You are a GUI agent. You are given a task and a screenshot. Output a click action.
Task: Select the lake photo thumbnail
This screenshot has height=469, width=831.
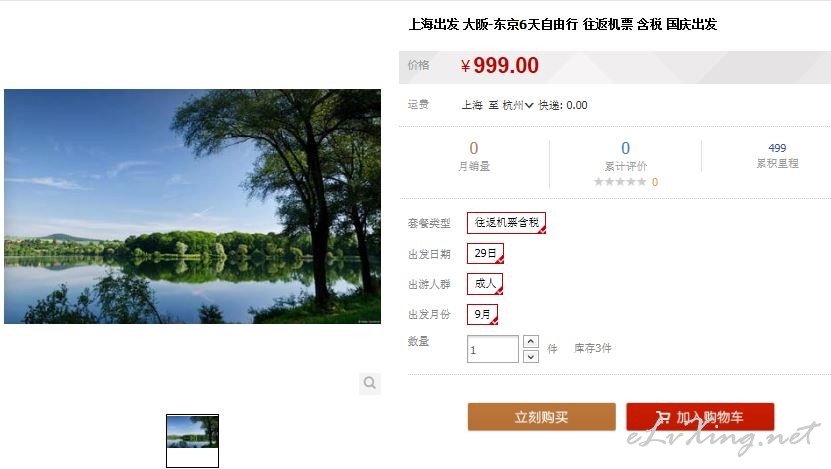tap(192, 441)
